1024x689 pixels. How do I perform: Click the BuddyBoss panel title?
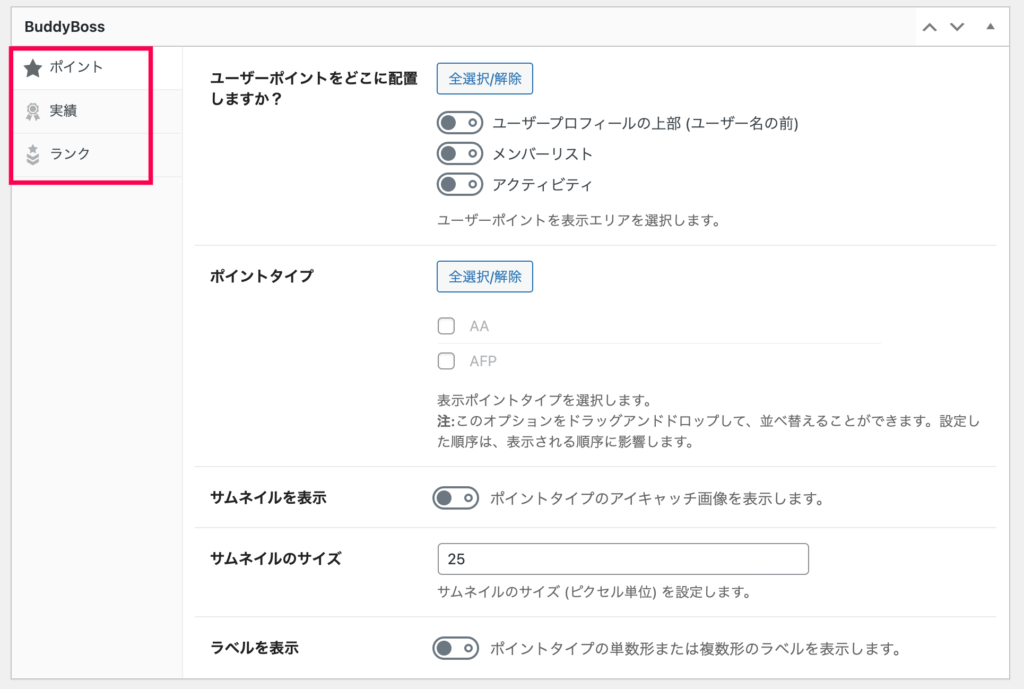[65, 27]
